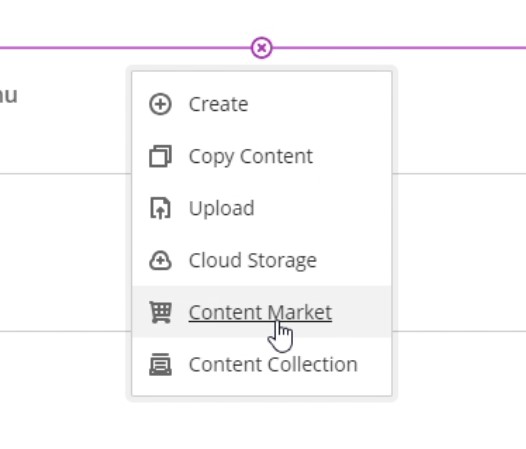
Task: Click blank space right of Create label
Action: click(320, 104)
